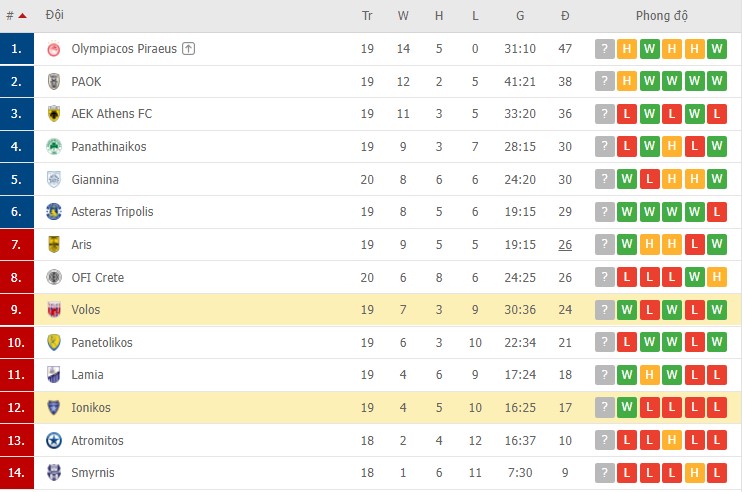Open the Giannina team link
Screen dimensions: 742x492
click(95, 180)
